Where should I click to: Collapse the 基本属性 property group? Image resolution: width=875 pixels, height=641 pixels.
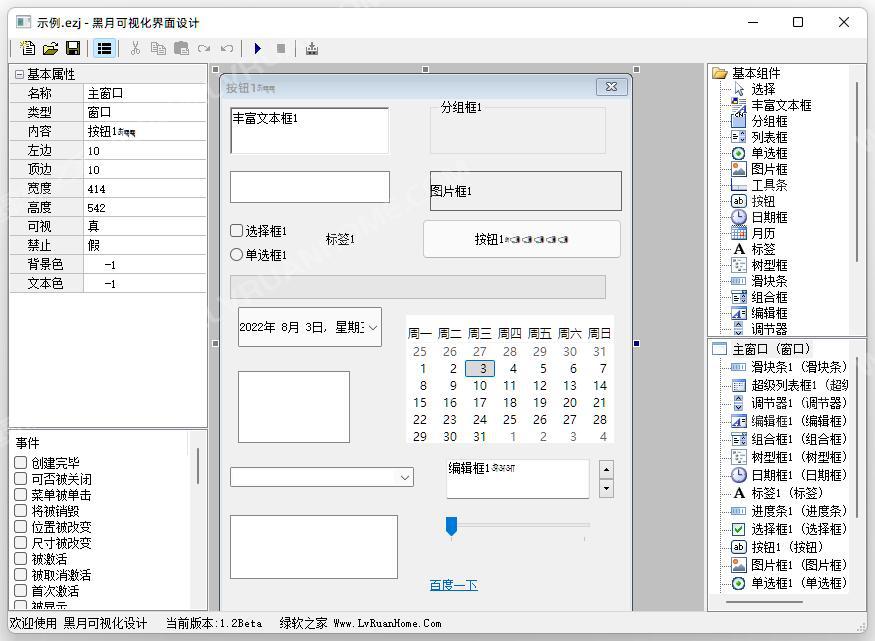[19, 74]
